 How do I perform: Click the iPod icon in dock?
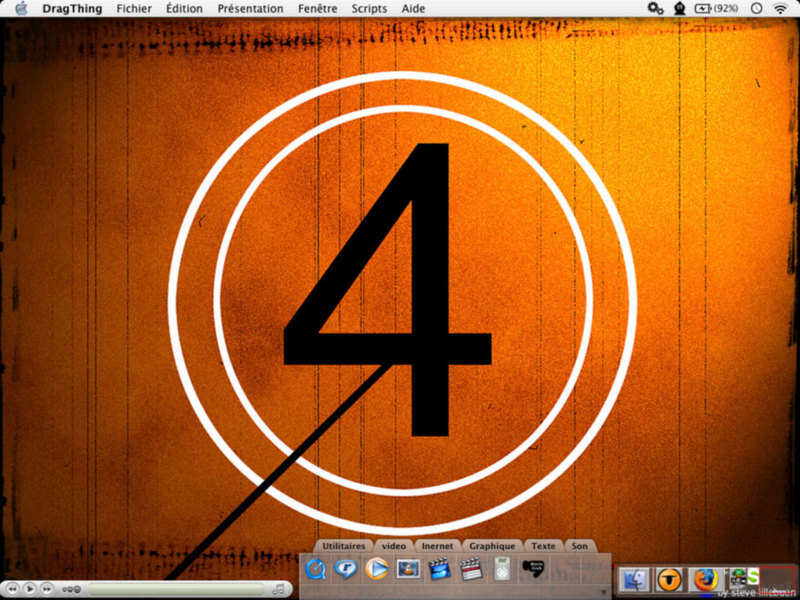tap(503, 569)
